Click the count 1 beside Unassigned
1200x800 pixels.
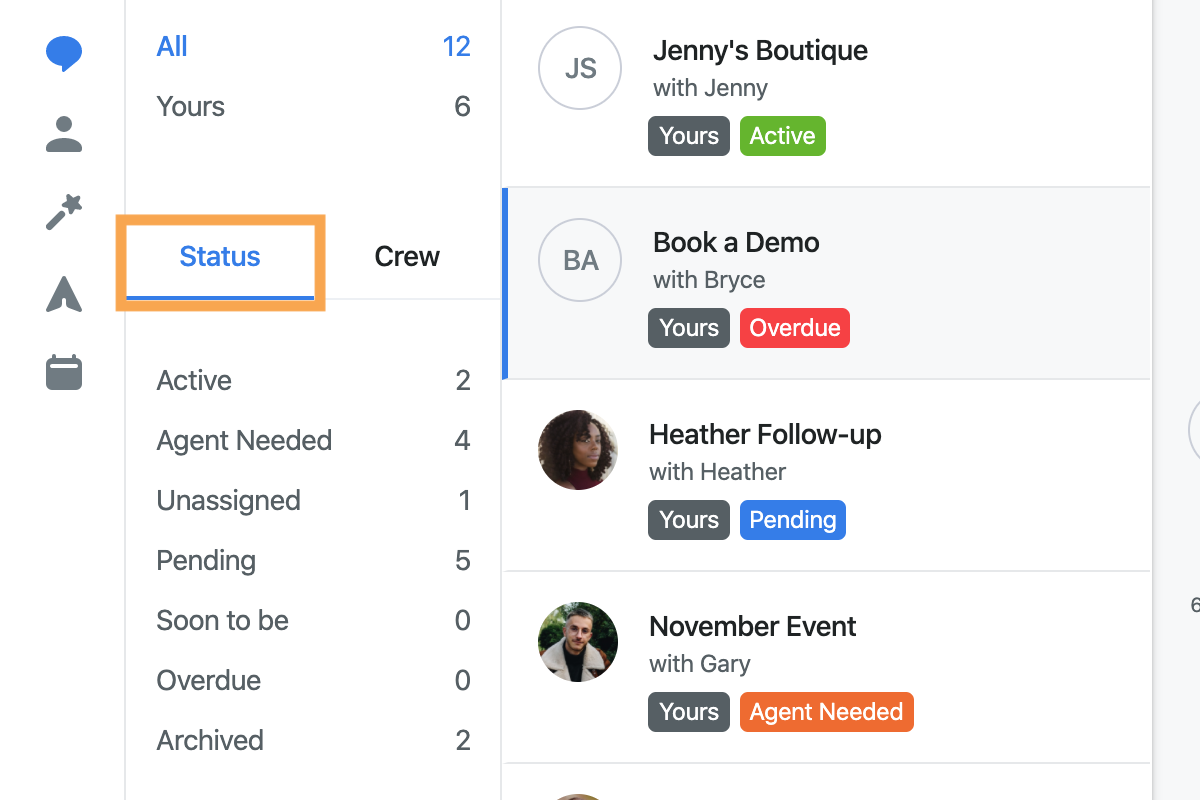pos(464,501)
